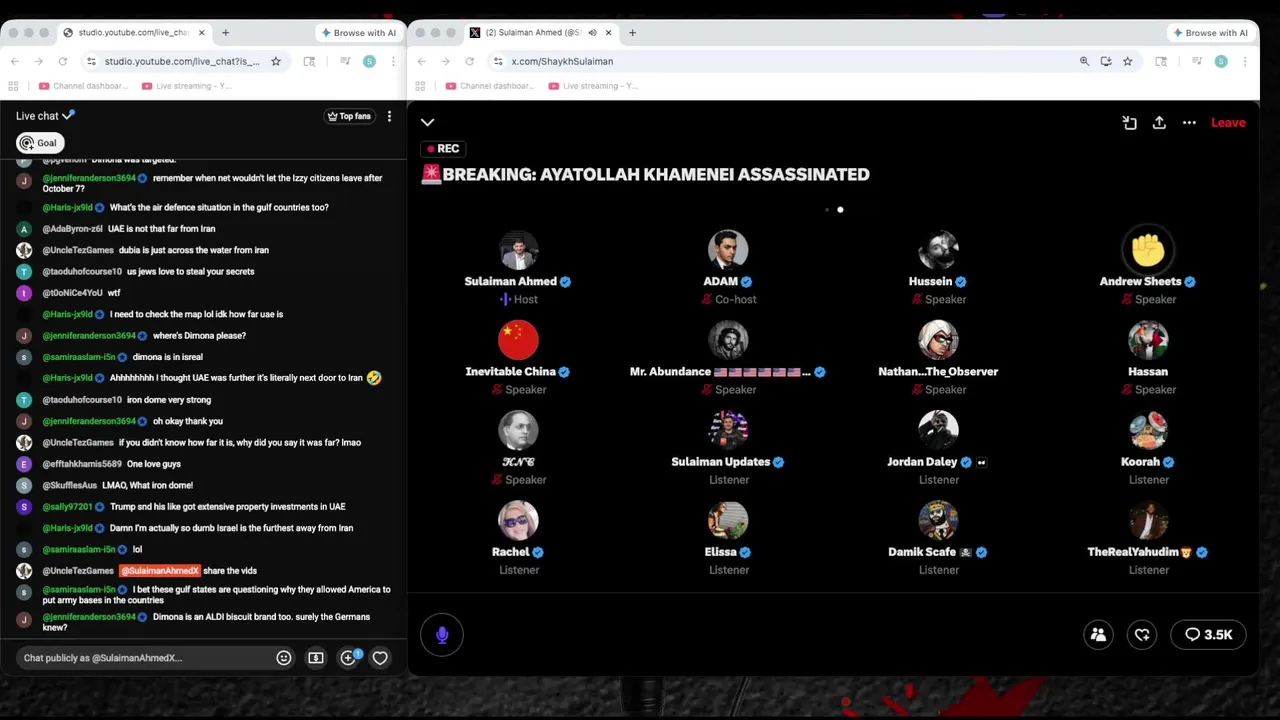Open Inevitable China flag avatar
This screenshot has width=1280, height=720.
tap(518, 340)
